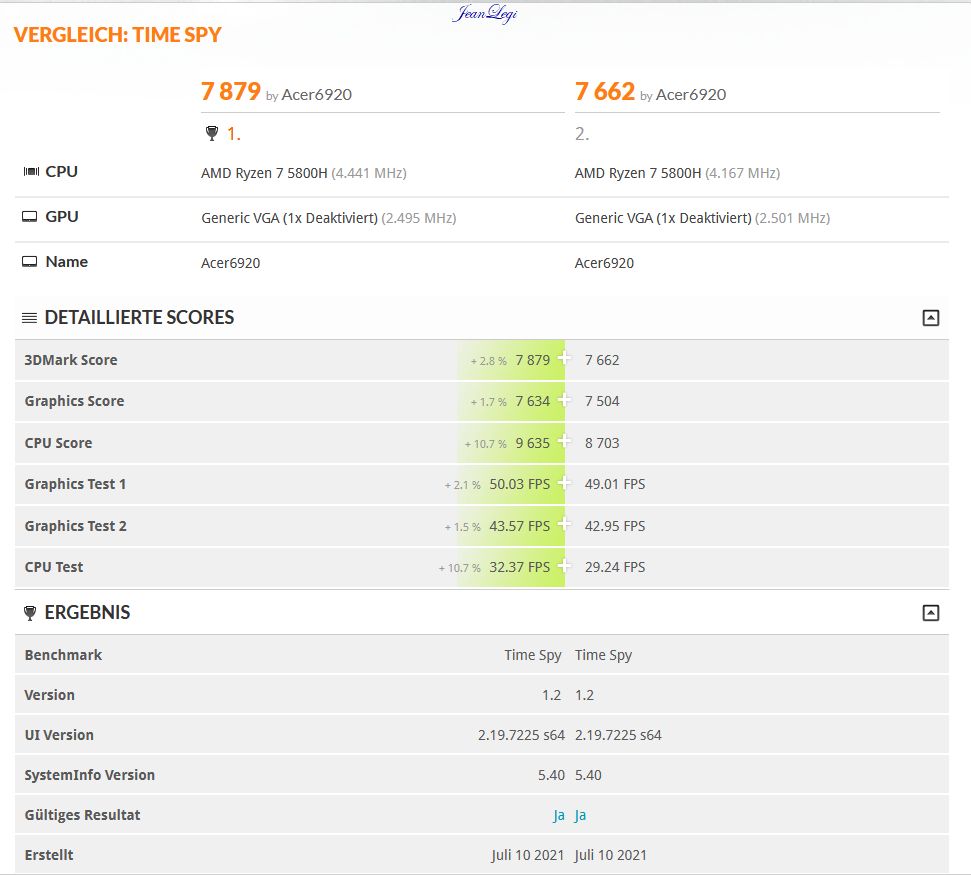Click the Gültiges Resultat row label
The height and width of the screenshot is (875, 971).
pyautogui.click(x=82, y=815)
